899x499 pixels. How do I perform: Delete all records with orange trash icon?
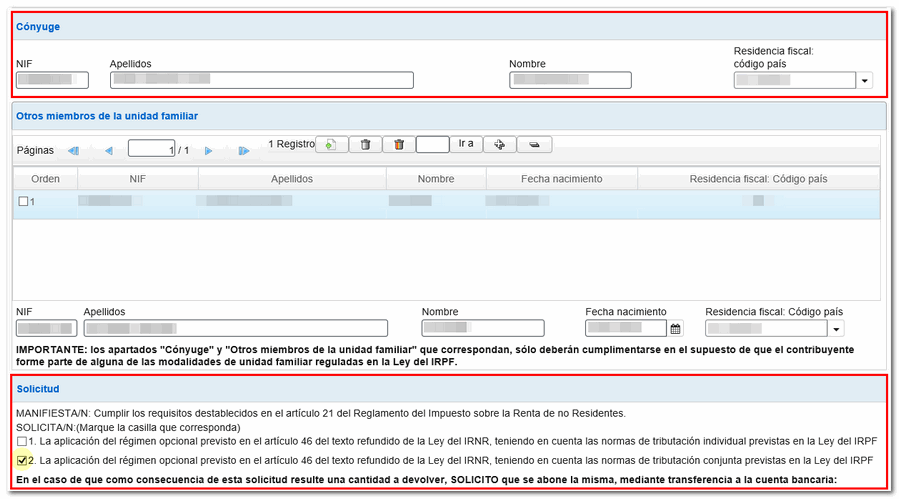coord(399,145)
